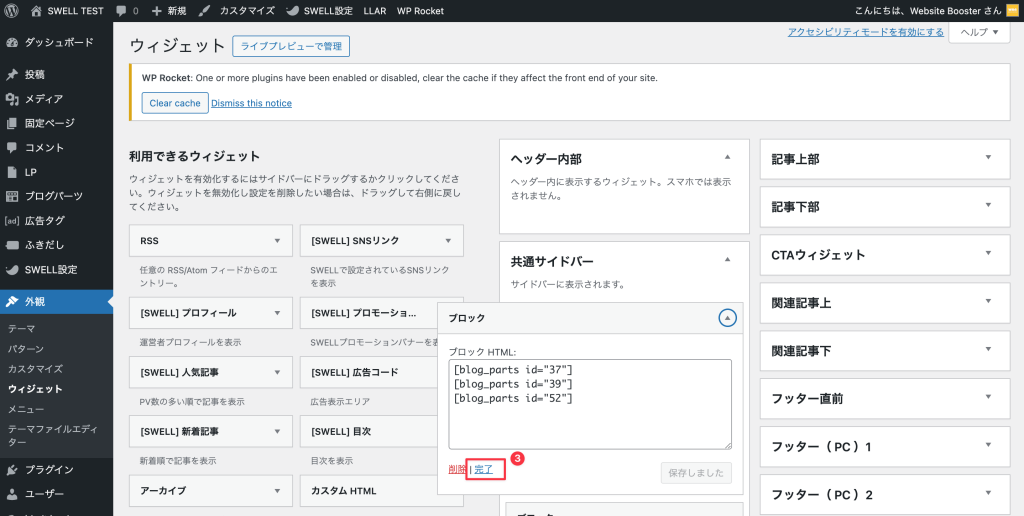Go to メニュー submenu
The image size is (1024, 516).
26,410
